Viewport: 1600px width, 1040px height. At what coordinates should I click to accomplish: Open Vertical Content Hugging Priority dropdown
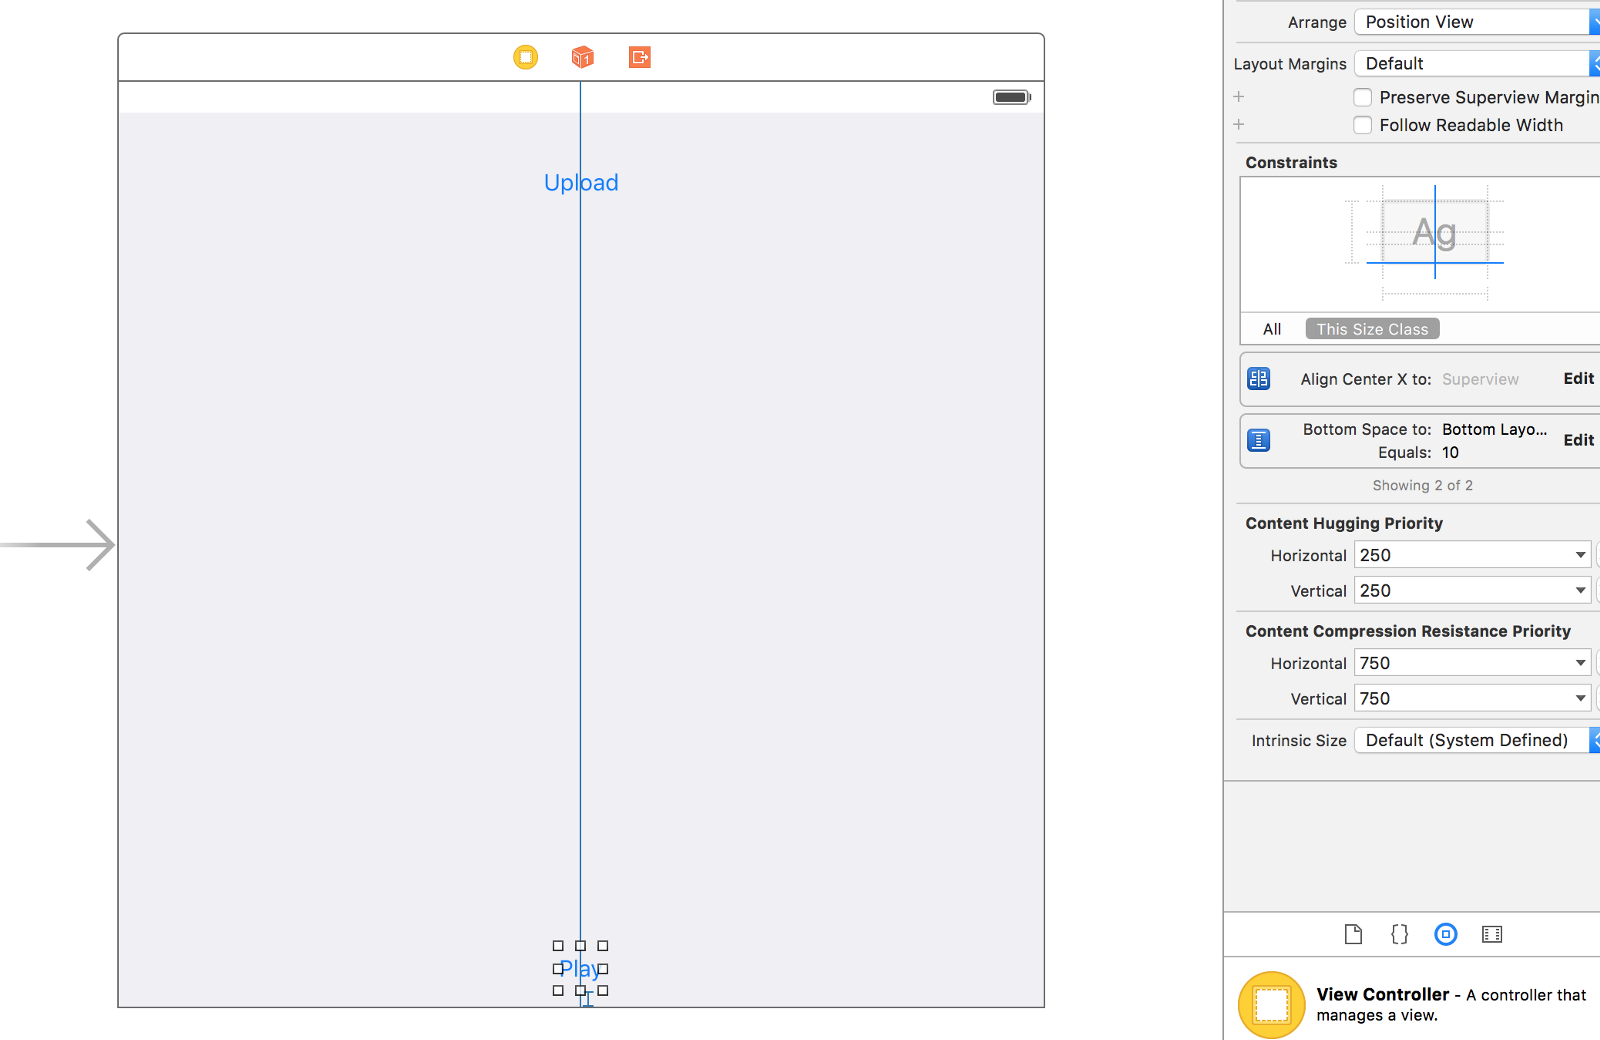tap(1581, 591)
